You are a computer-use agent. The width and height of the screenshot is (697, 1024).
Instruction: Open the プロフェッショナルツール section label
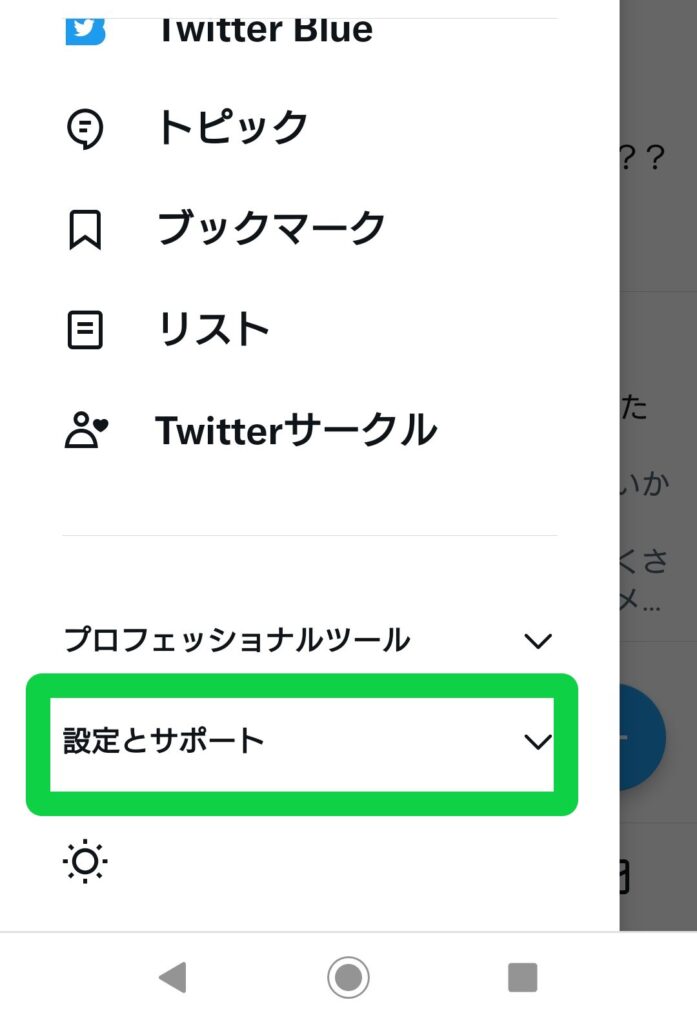click(236, 640)
